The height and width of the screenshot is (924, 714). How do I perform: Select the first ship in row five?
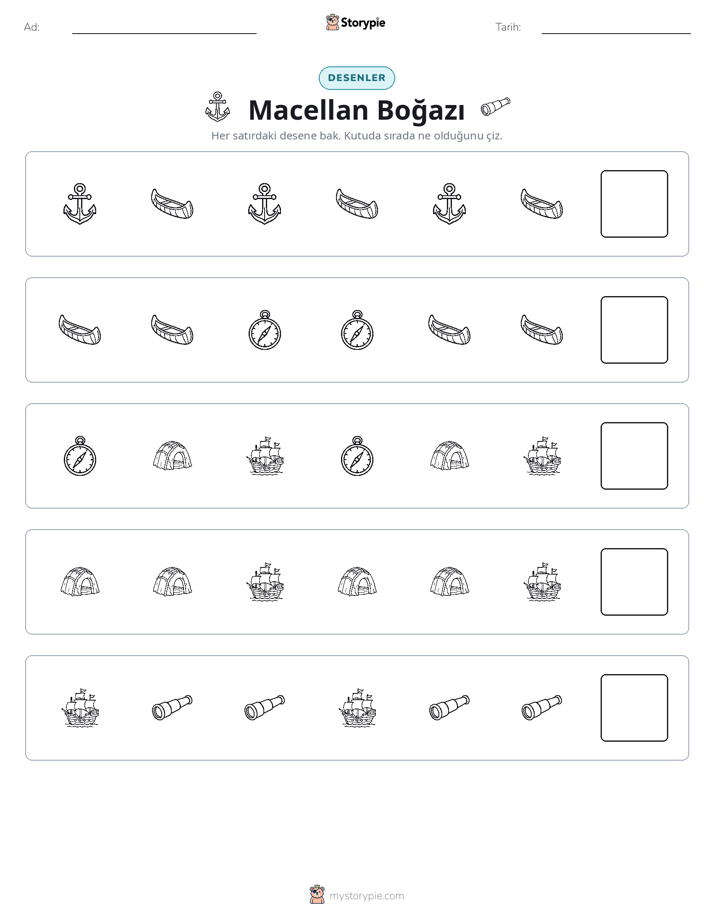[80, 708]
